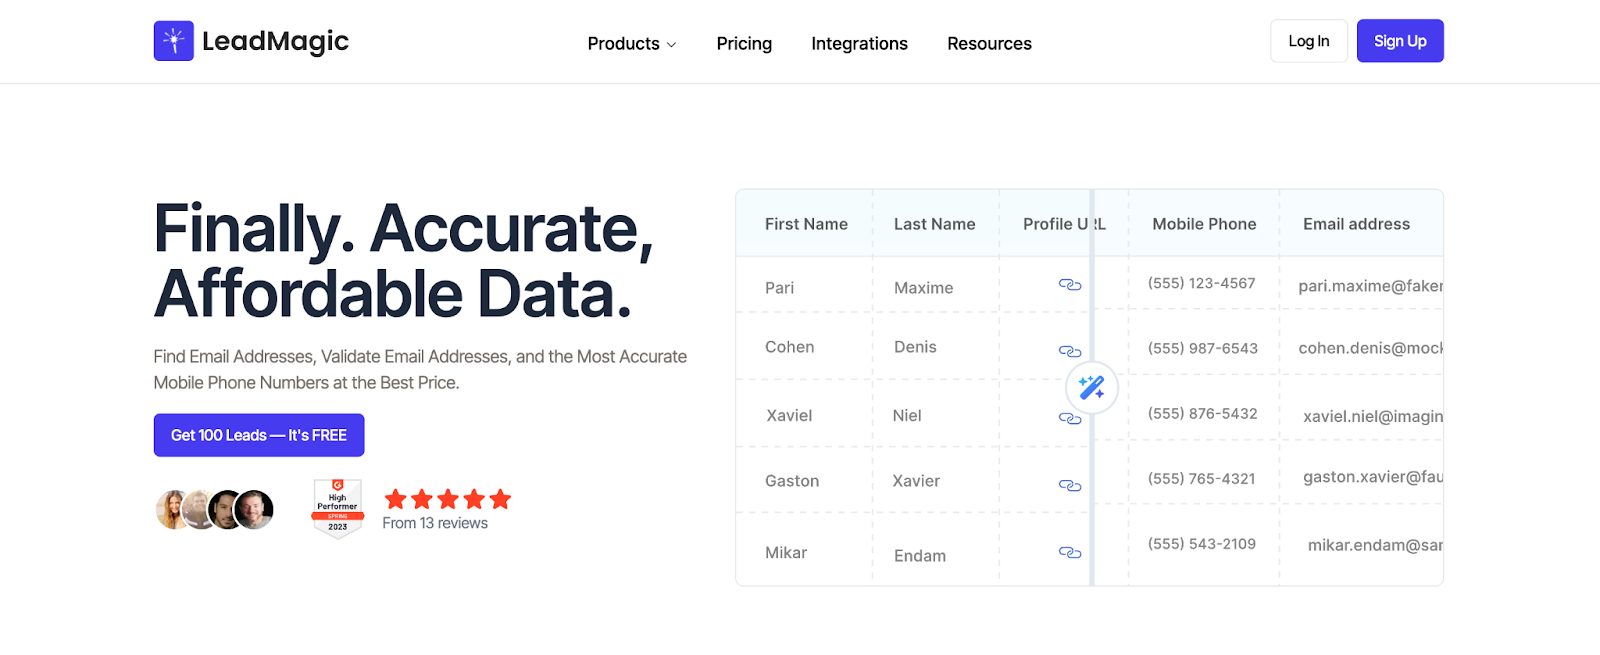
Task: Select the Mobile Phone column header
Action: (x=1204, y=224)
